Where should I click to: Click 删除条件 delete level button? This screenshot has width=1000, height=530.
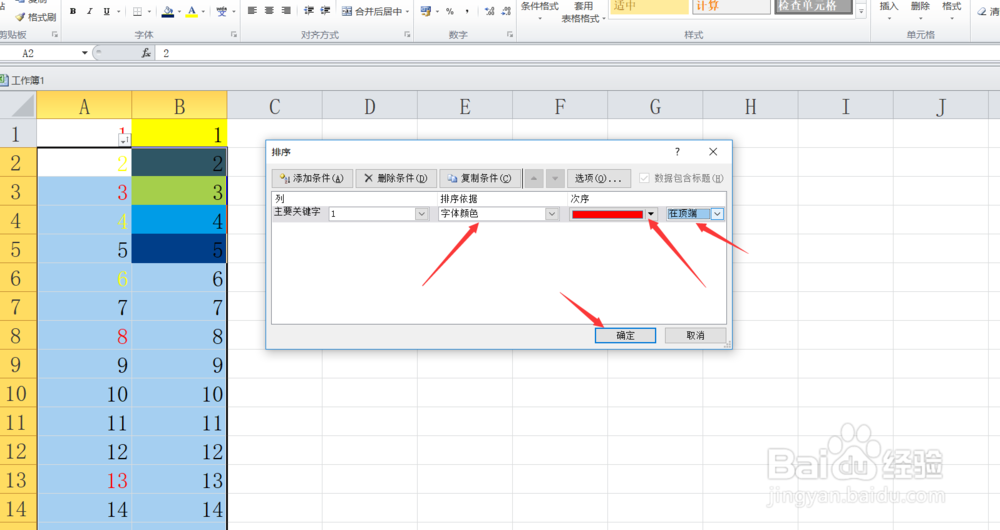pyautogui.click(x=395, y=179)
